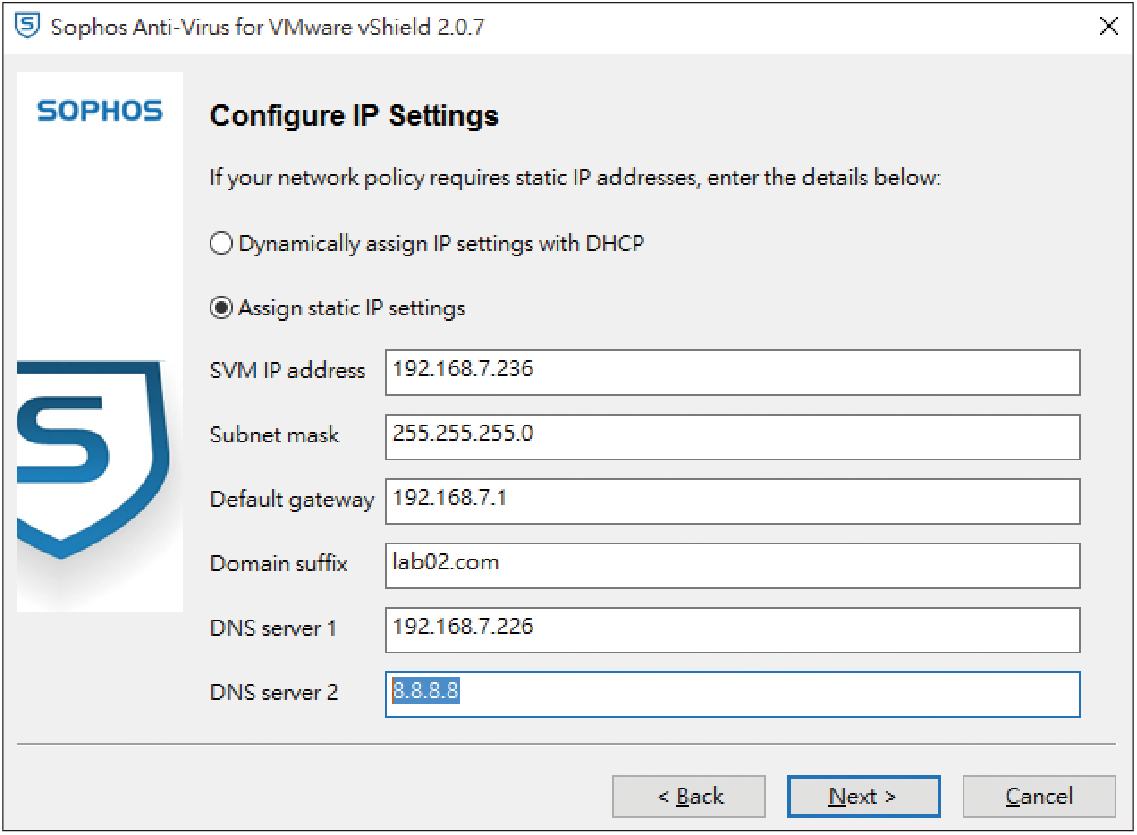Select Dynamically assign IP settings with DHCP
The height and width of the screenshot is (835, 1137).
[x=426, y=244]
